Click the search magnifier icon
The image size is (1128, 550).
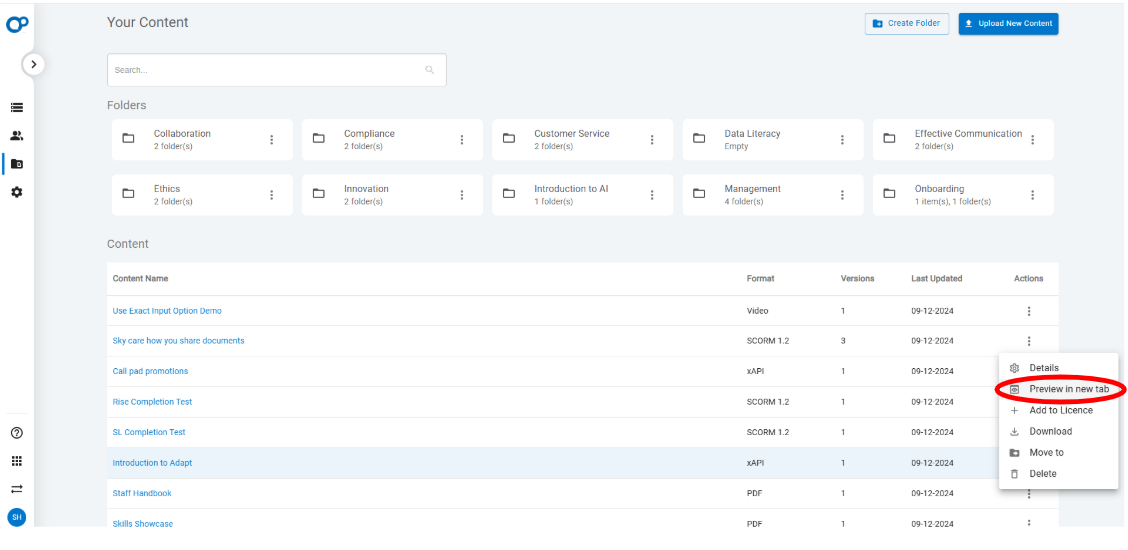coord(430,70)
